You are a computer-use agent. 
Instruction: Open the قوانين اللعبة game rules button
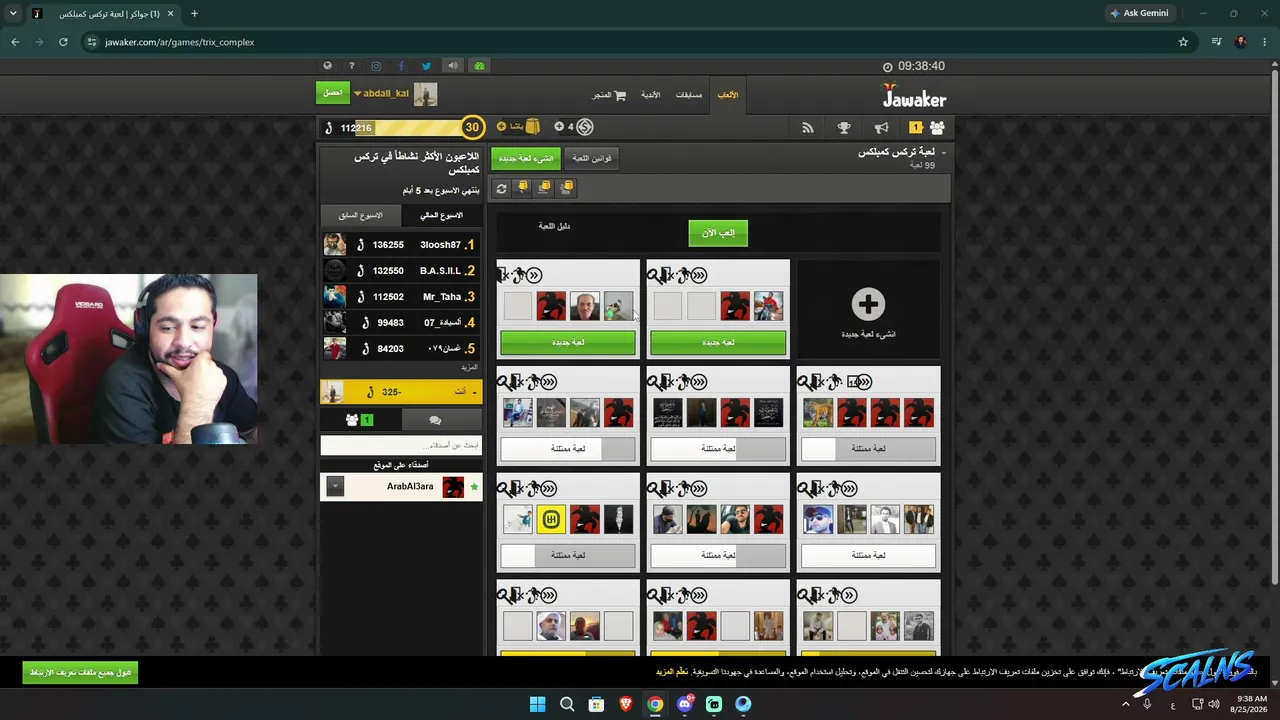[x=592, y=158]
